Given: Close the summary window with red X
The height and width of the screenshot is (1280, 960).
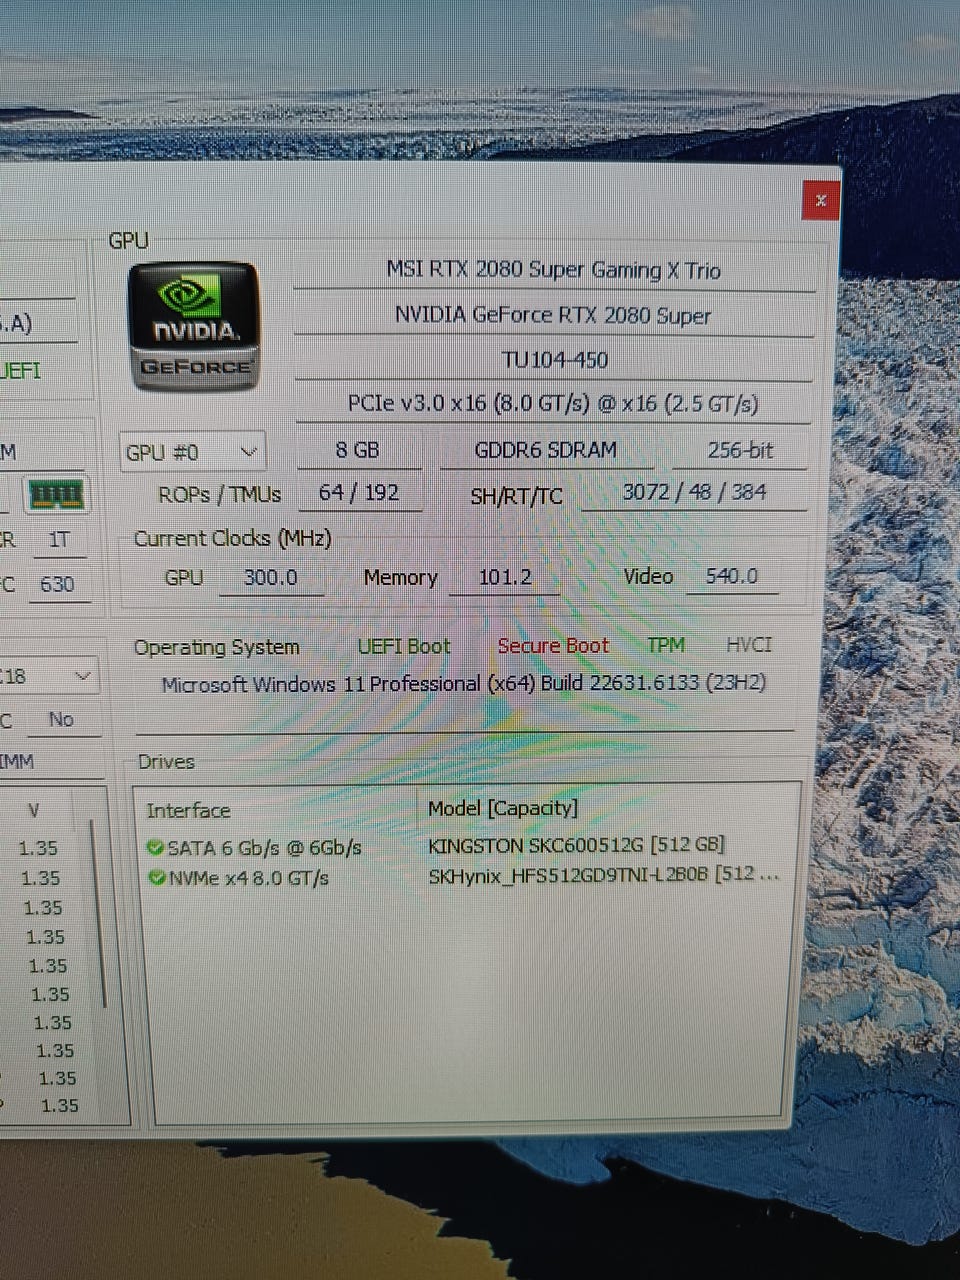Looking at the screenshot, I should click(x=820, y=201).
